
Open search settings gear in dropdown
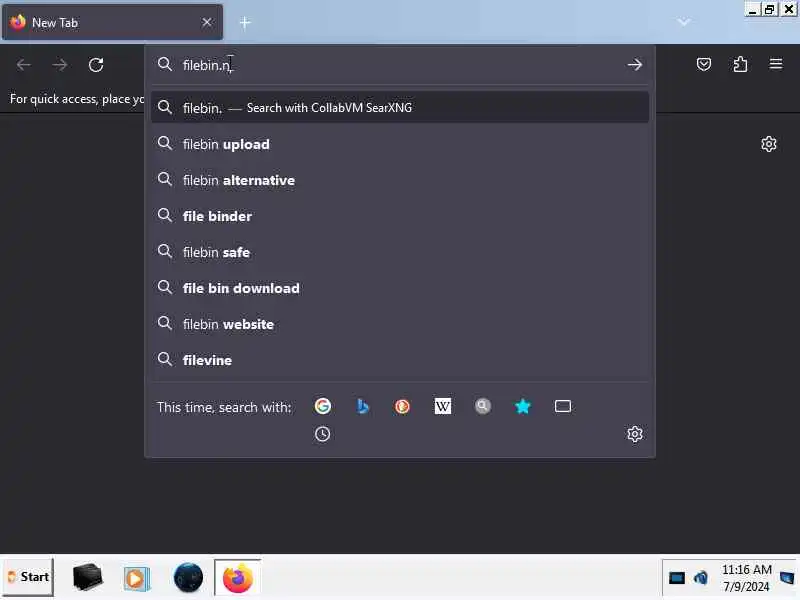click(635, 434)
